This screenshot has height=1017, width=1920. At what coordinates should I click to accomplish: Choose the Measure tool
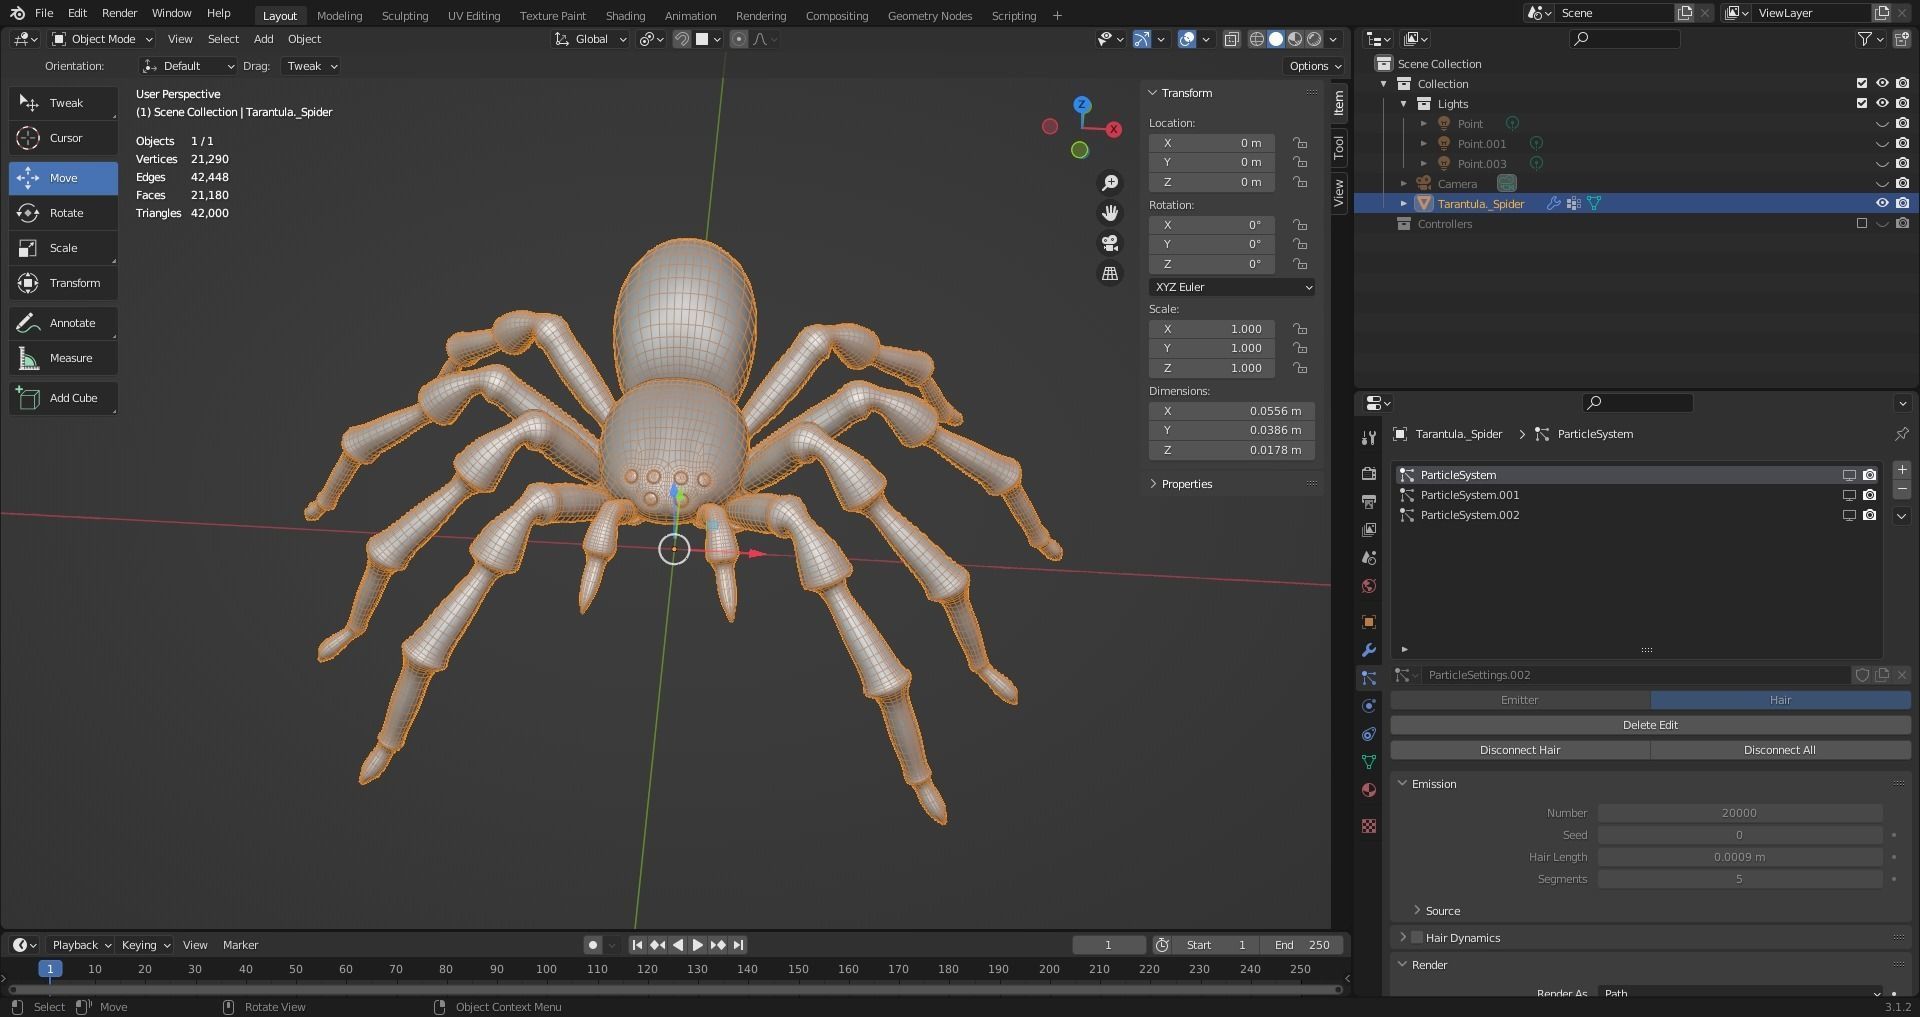(x=64, y=358)
